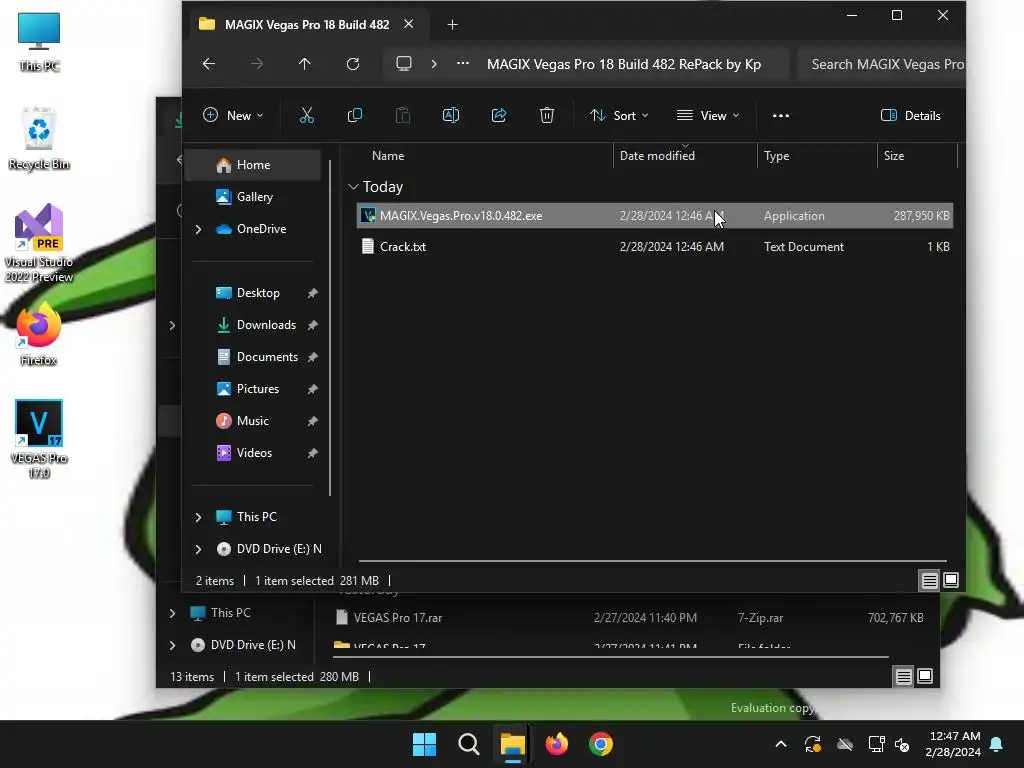
Task: Expand DVD Drive (E:) in background window
Action: (172, 645)
